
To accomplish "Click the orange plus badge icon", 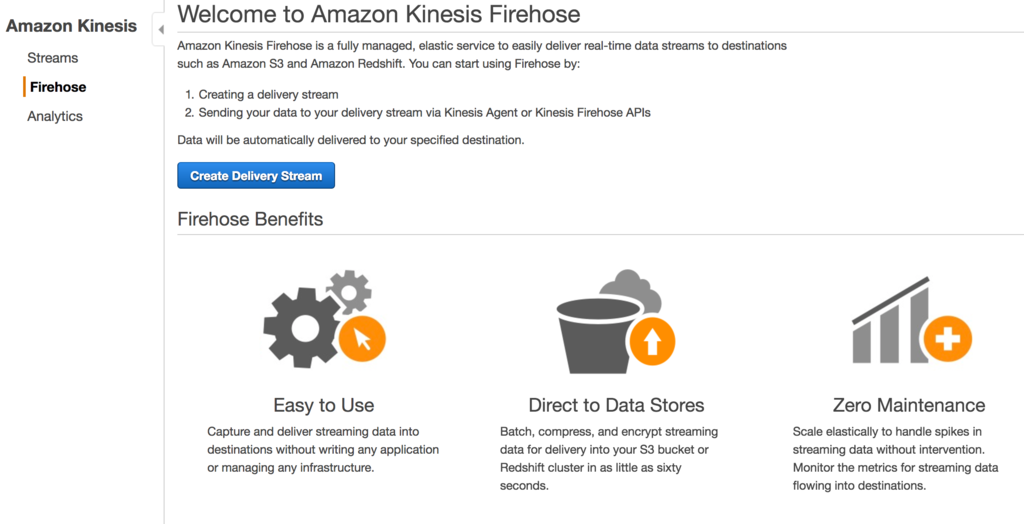I will [x=948, y=340].
